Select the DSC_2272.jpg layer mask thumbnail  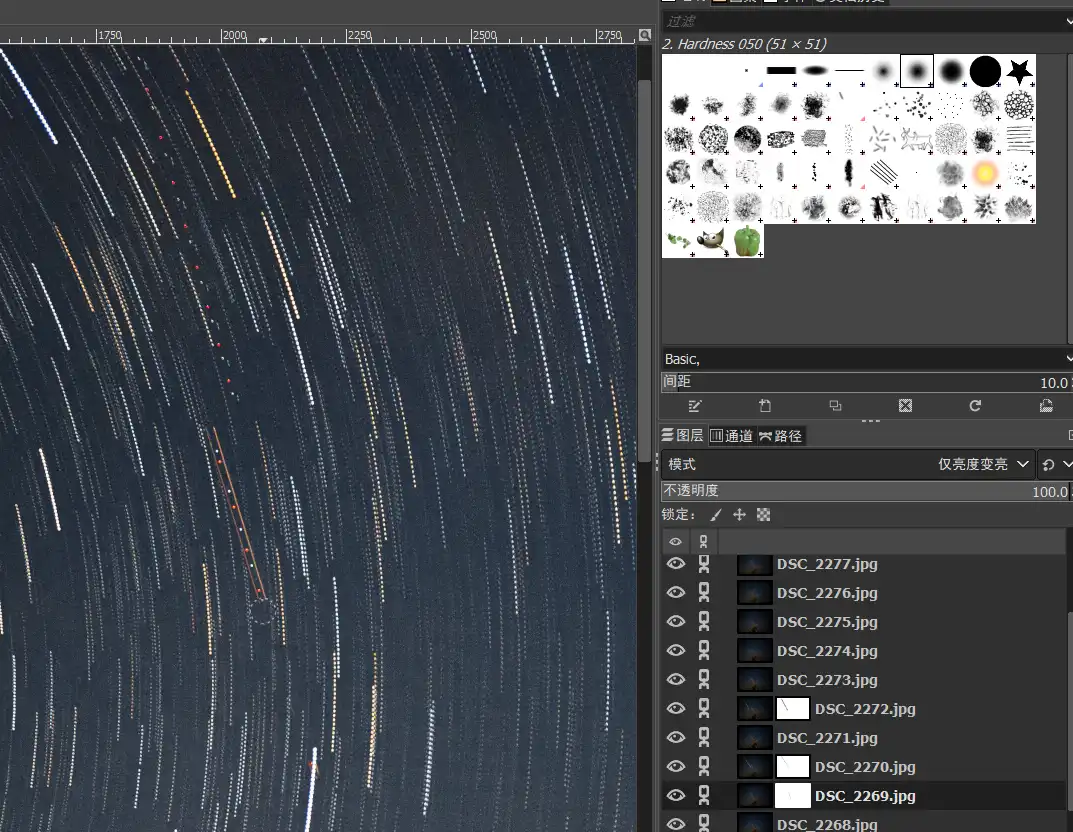pyautogui.click(x=792, y=709)
